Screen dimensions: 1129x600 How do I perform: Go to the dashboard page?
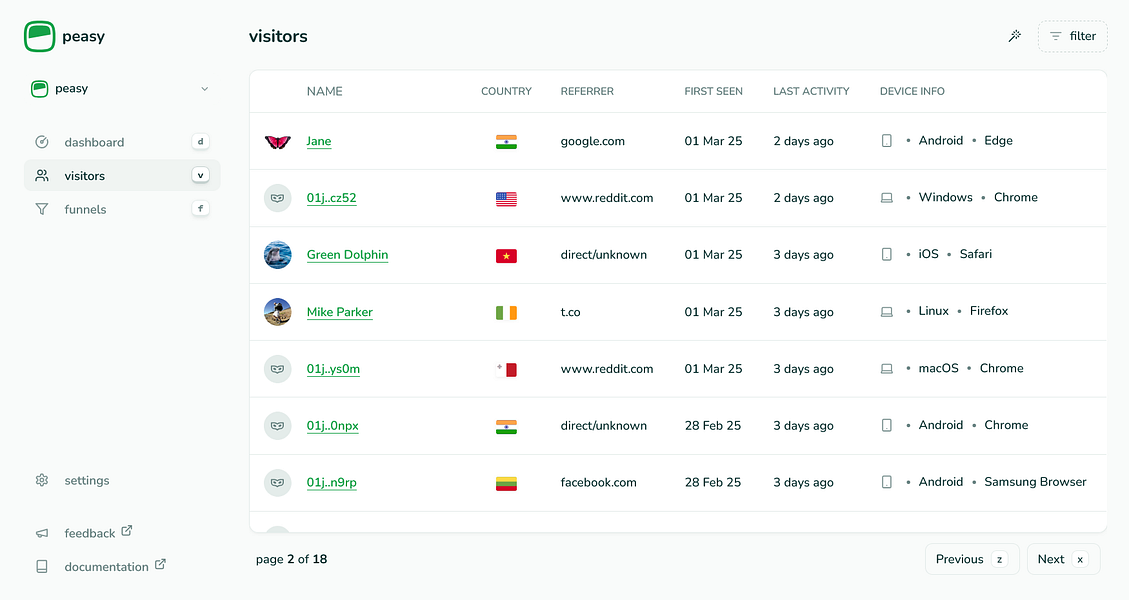point(94,142)
